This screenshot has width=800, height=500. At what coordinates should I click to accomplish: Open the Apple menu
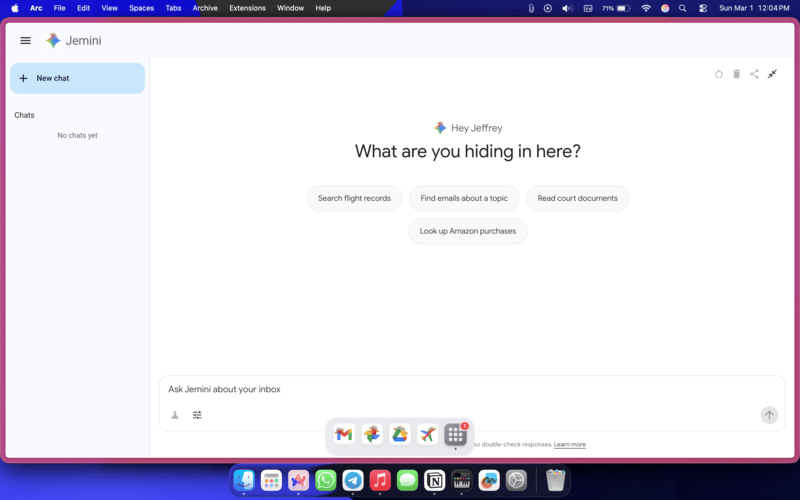point(15,8)
